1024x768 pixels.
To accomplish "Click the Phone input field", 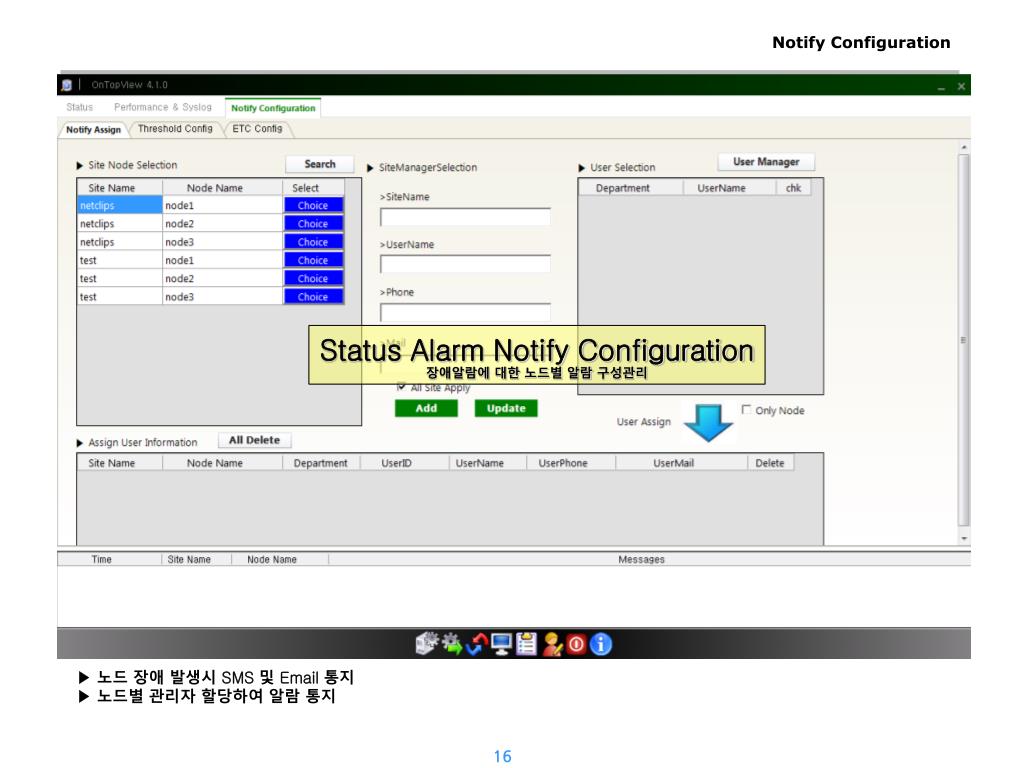I will coord(465,312).
